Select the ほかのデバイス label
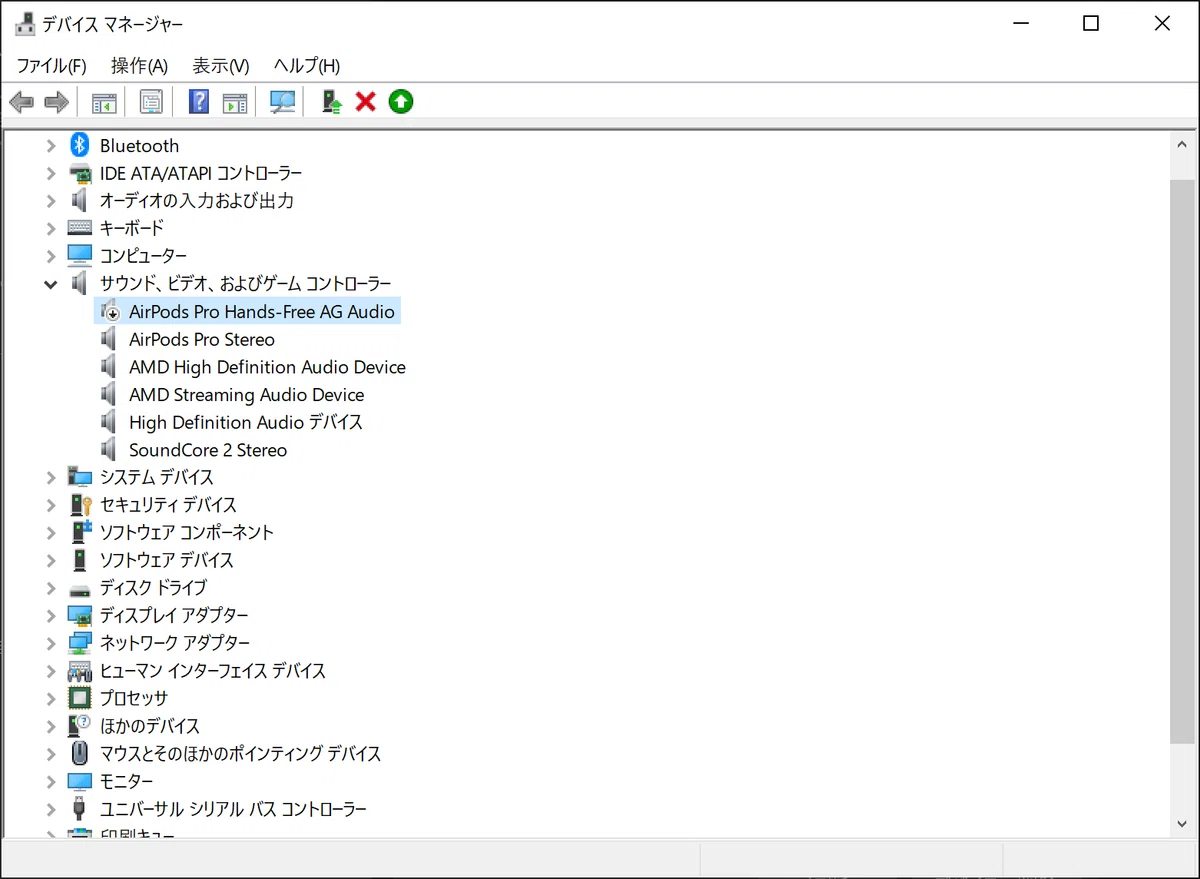The image size is (1200, 879). point(149,726)
